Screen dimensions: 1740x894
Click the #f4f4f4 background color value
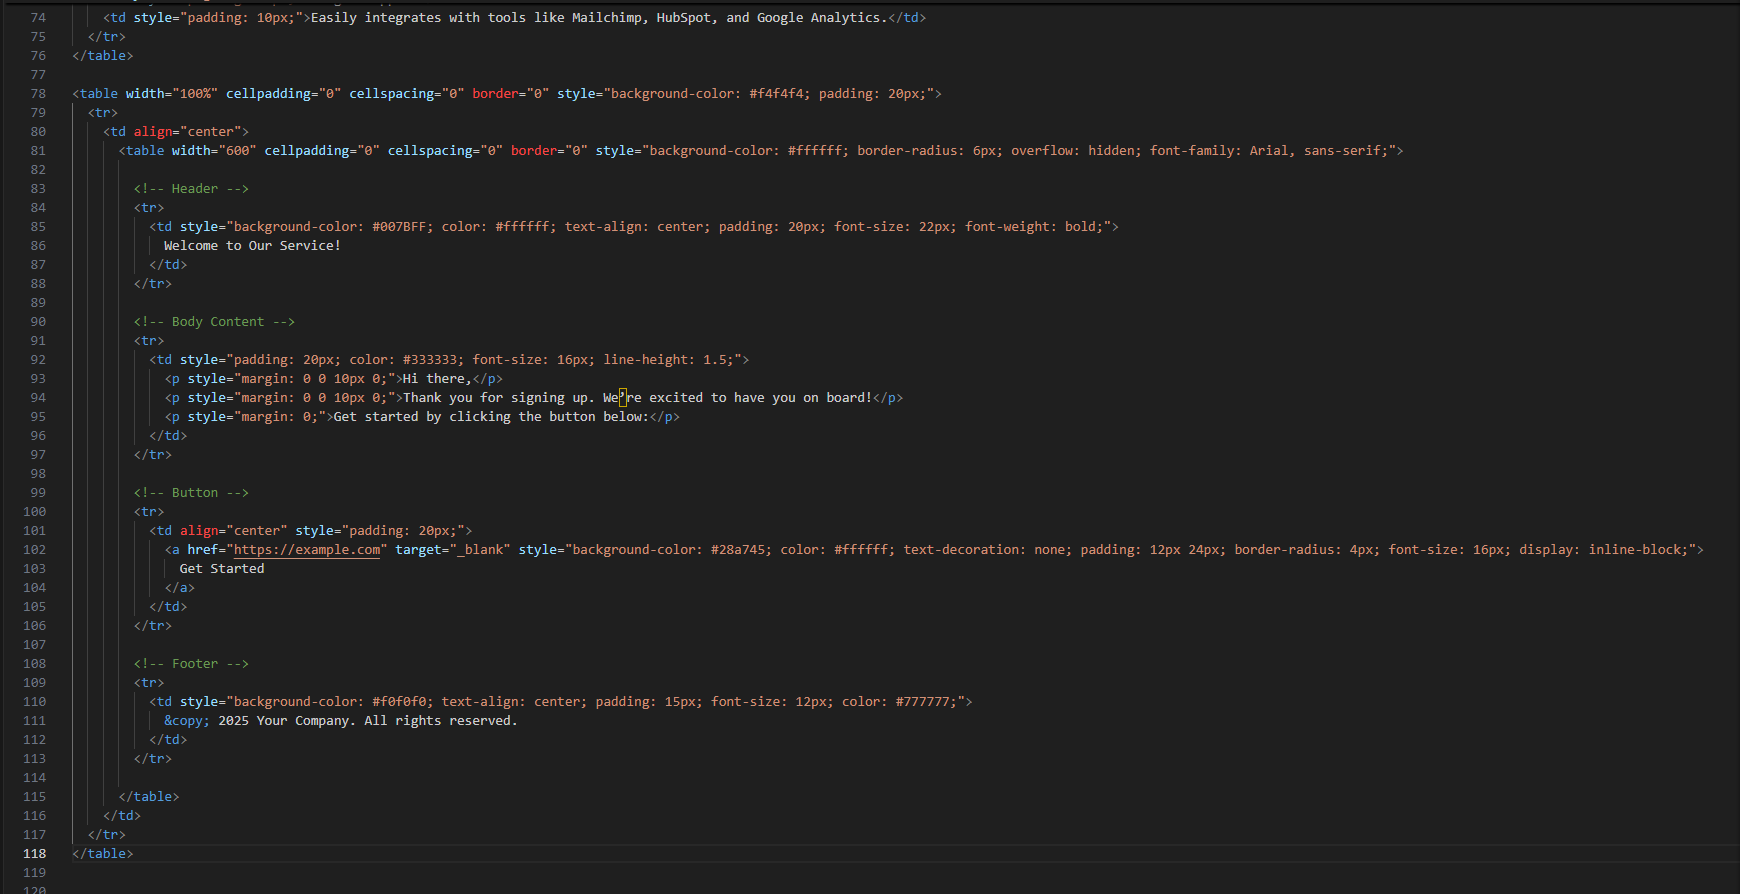[779, 94]
